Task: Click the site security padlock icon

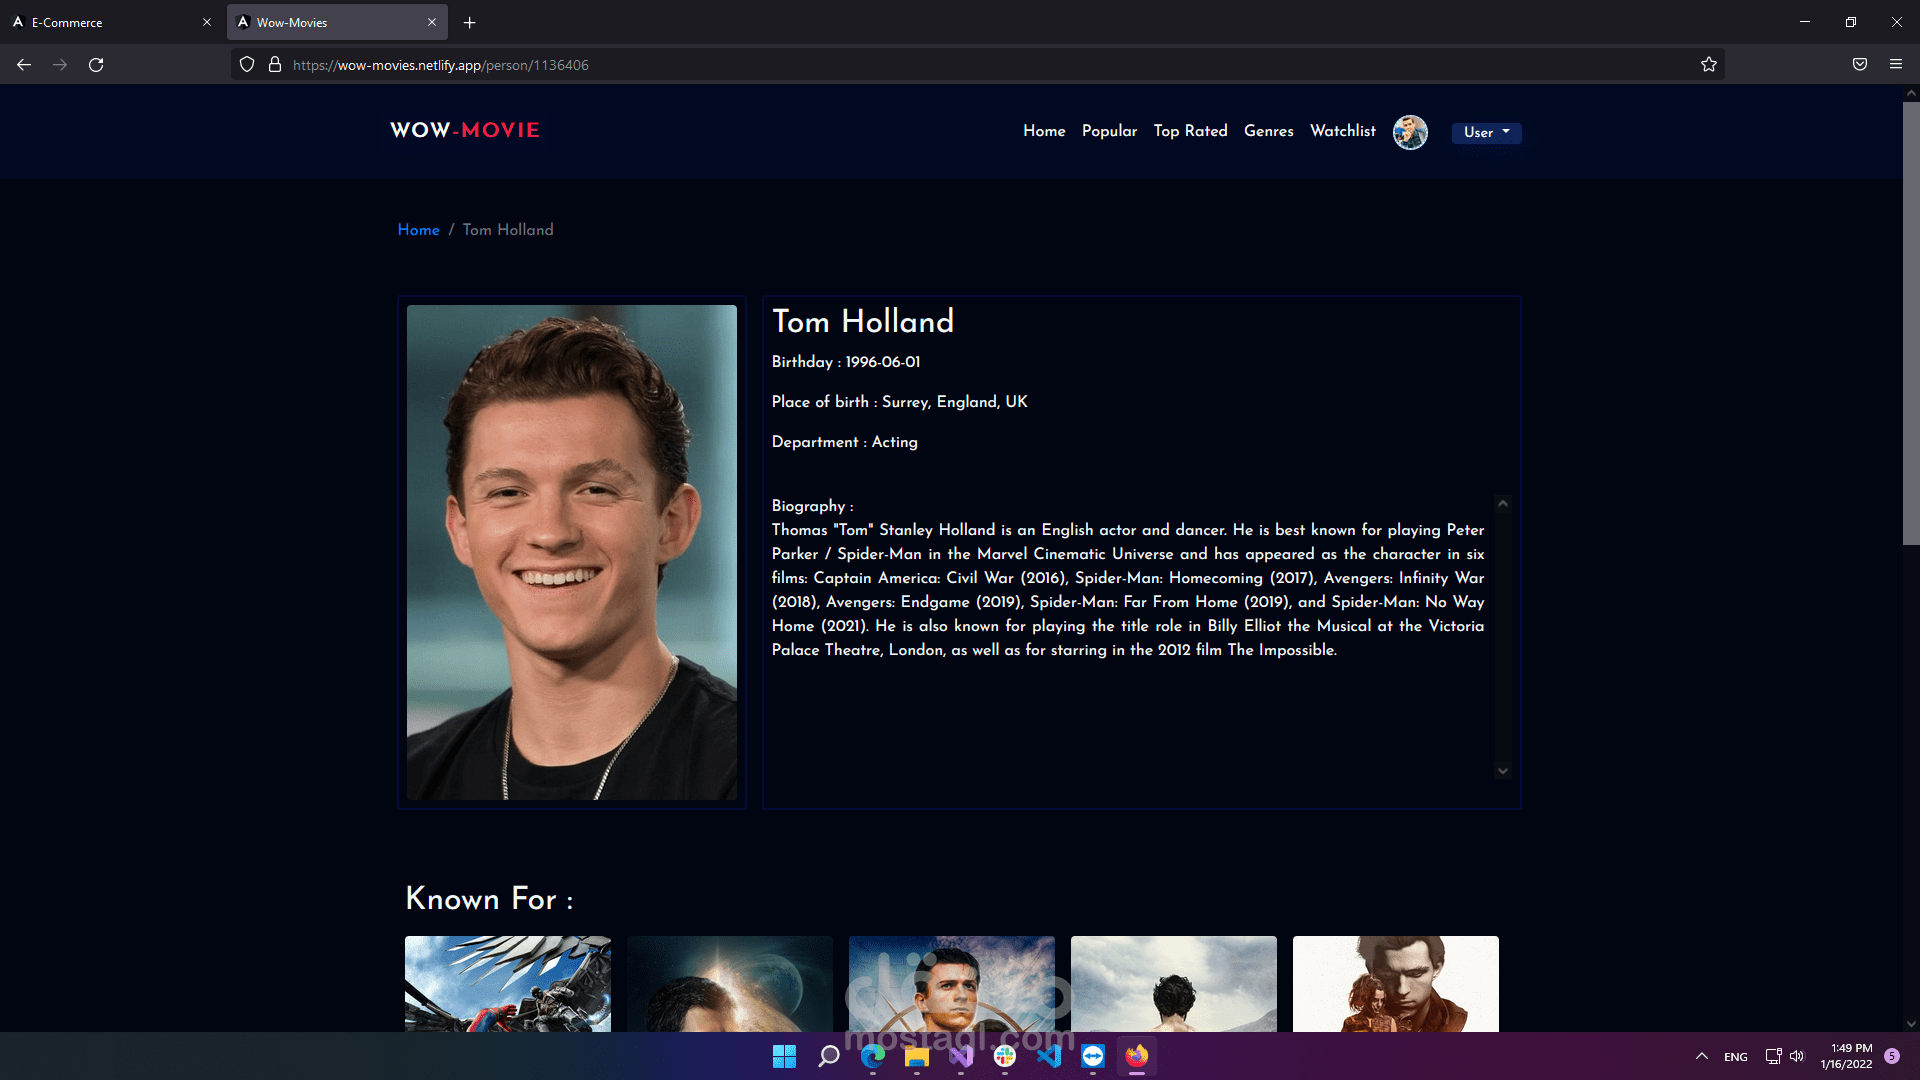Action: [x=275, y=65]
